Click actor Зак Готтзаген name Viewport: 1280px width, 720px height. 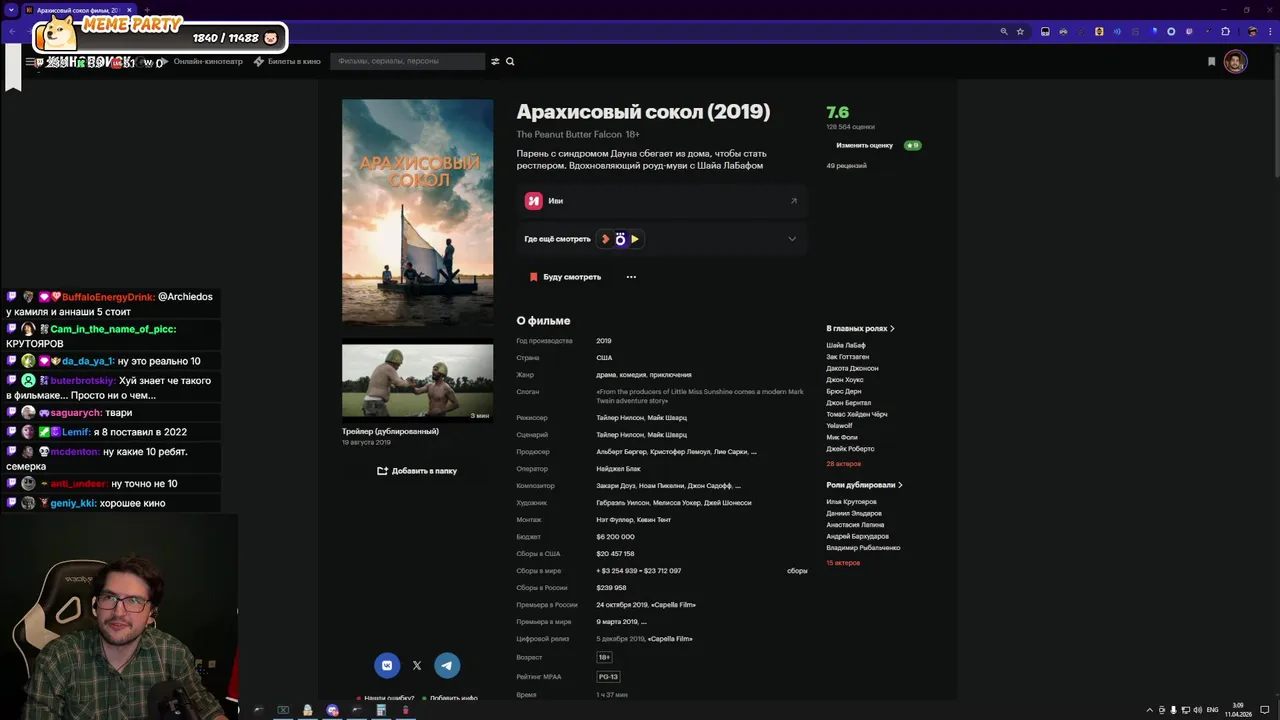[847, 357]
